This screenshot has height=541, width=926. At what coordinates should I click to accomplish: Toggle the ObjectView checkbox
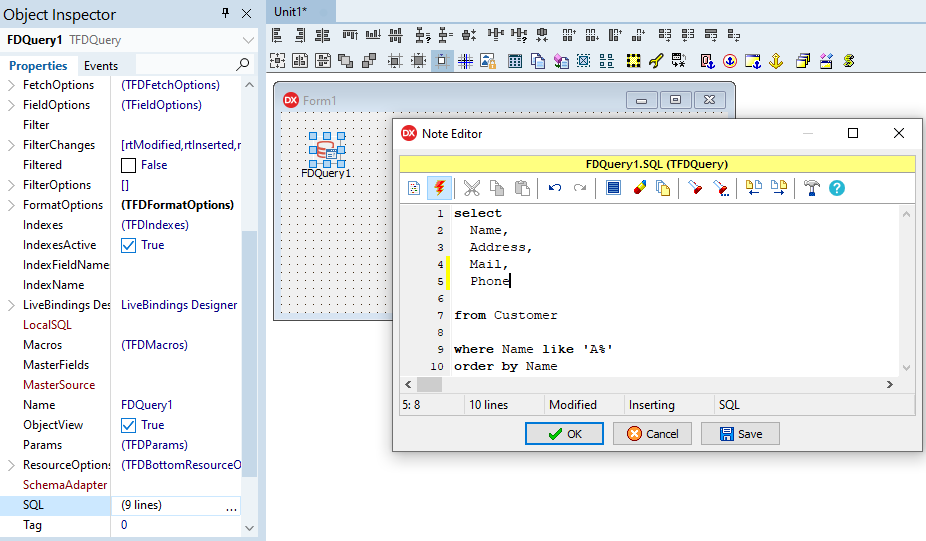click(128, 425)
